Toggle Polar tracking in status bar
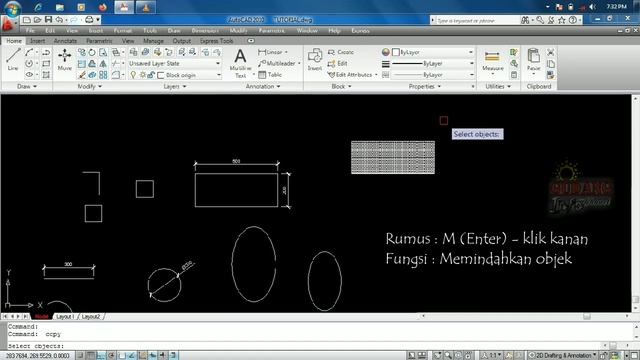 pos(111,356)
